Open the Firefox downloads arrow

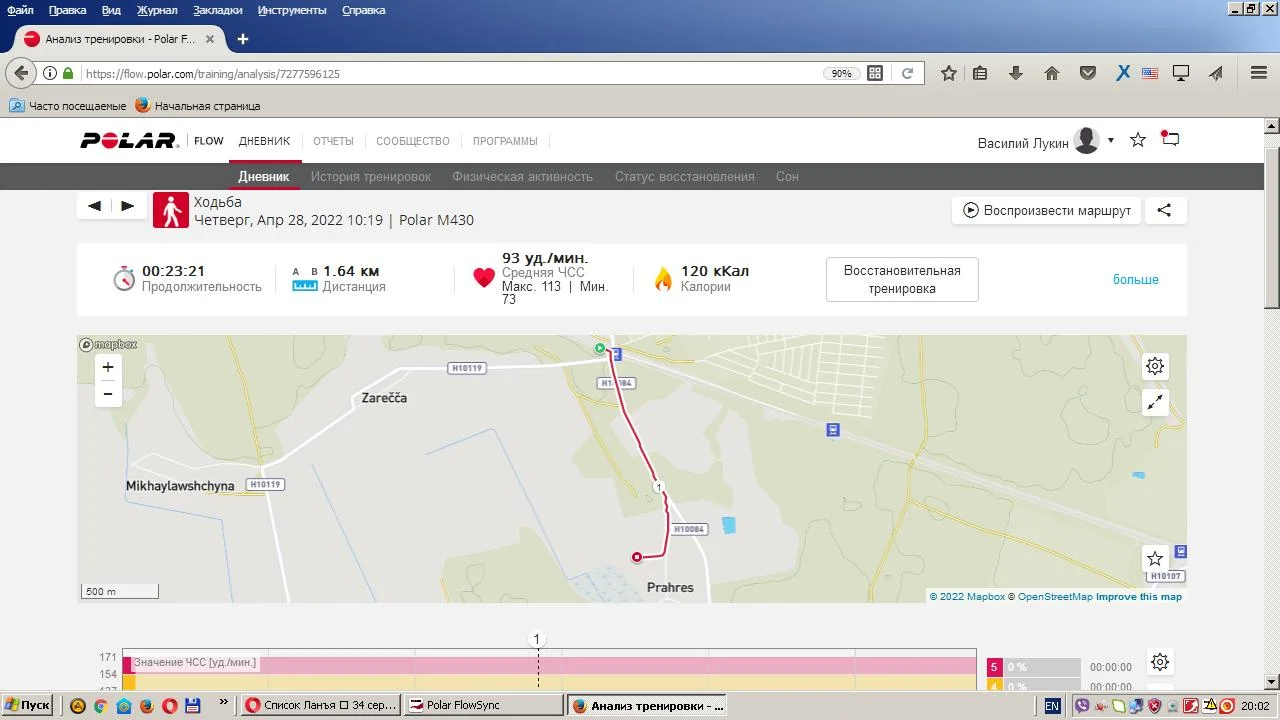tap(1016, 73)
